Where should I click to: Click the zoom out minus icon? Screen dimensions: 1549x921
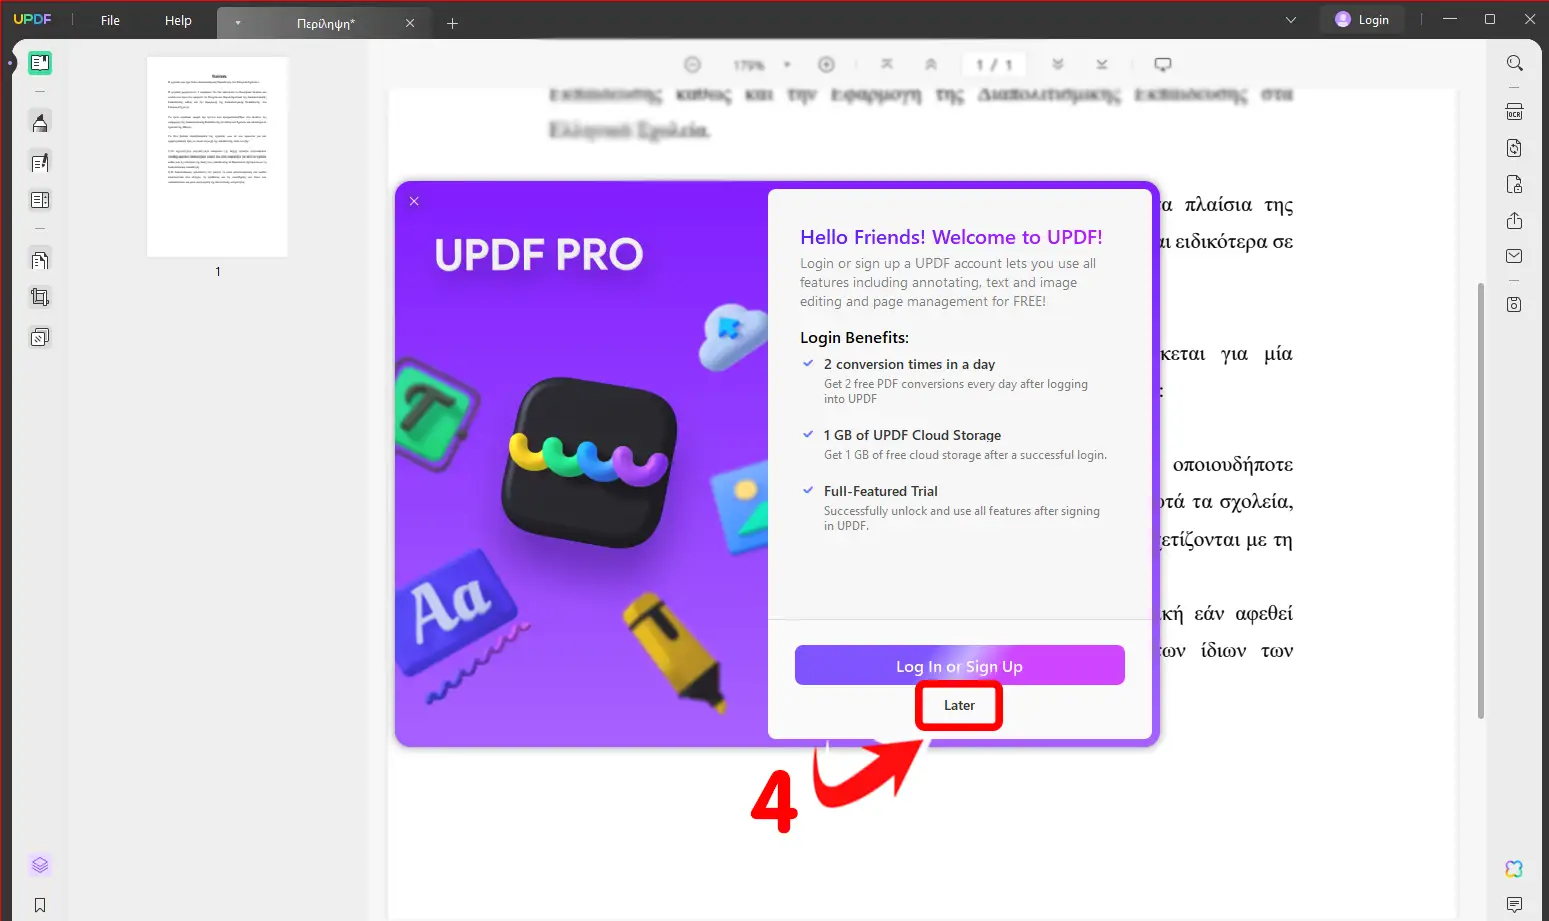pos(692,64)
